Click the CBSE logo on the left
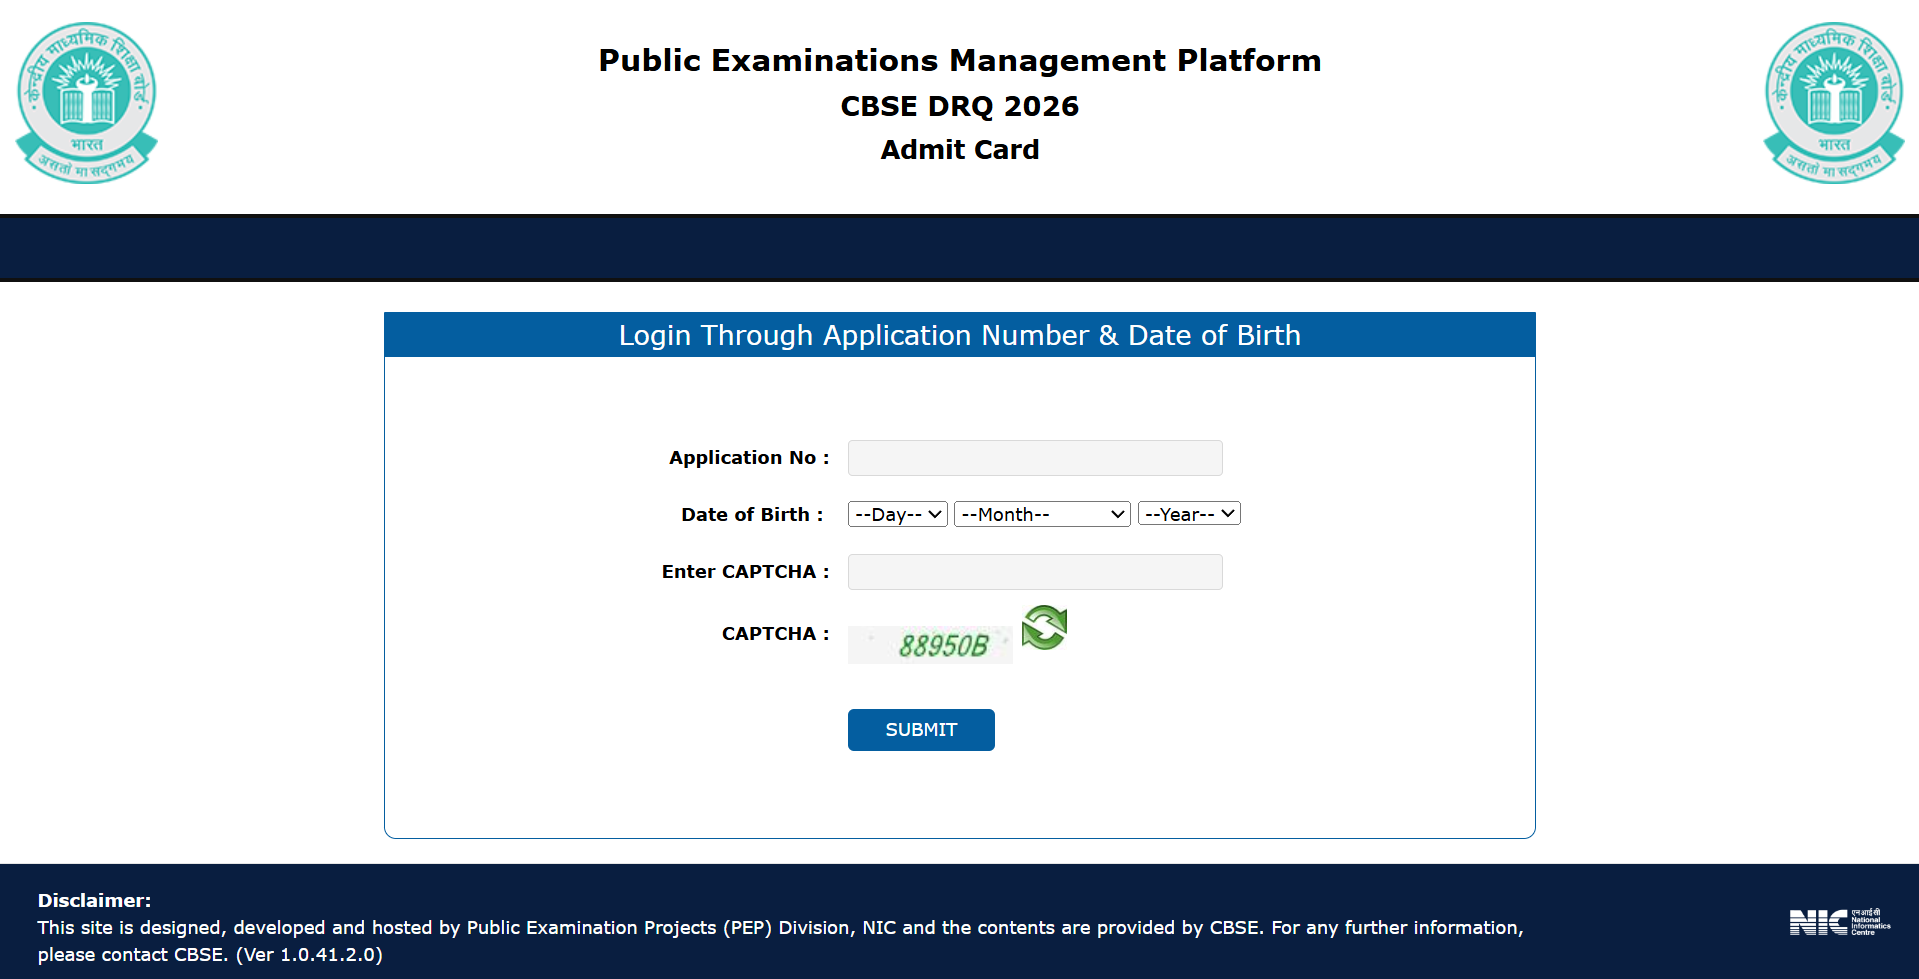Viewport: 1919px width, 979px height. [87, 102]
